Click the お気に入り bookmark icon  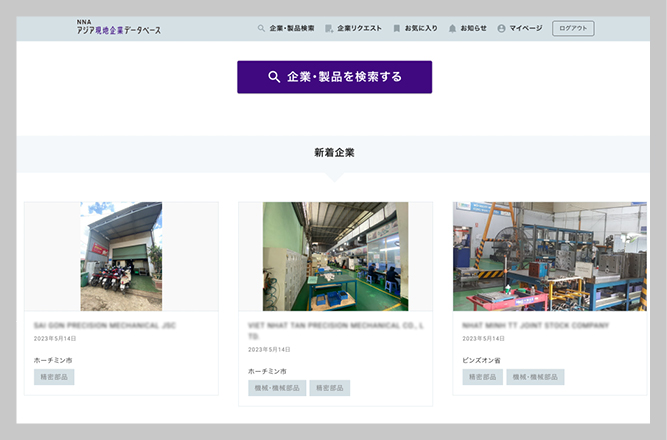[397, 29]
